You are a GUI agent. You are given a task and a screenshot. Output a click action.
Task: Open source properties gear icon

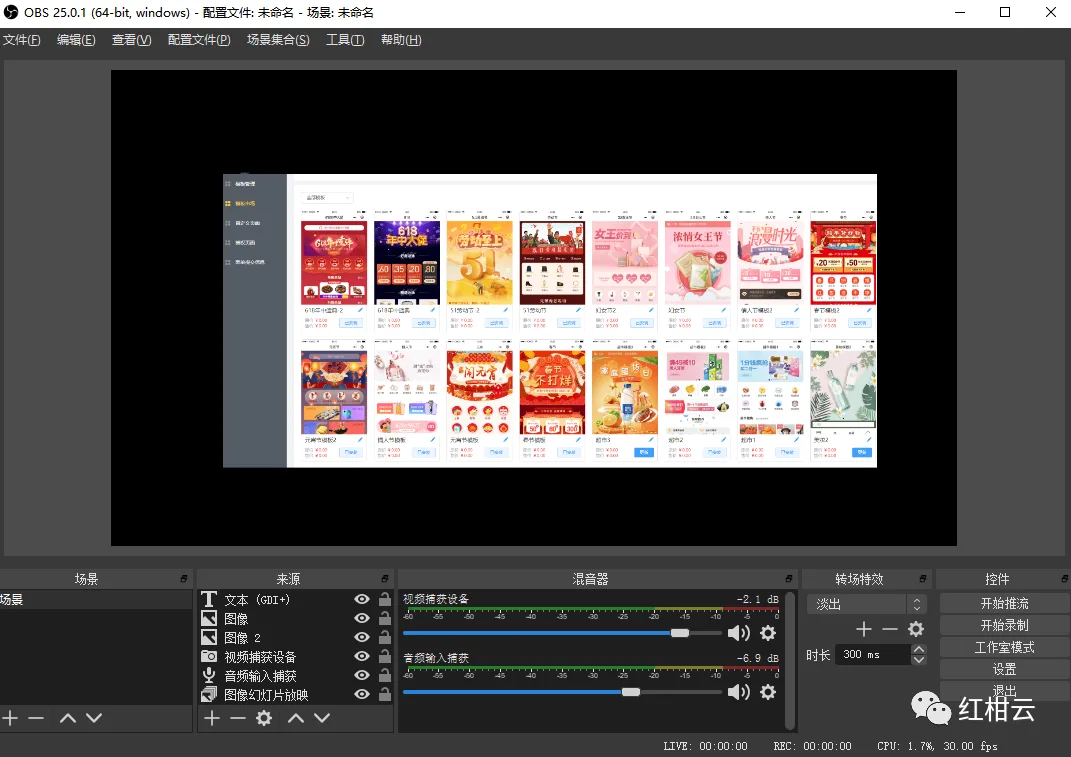click(264, 718)
